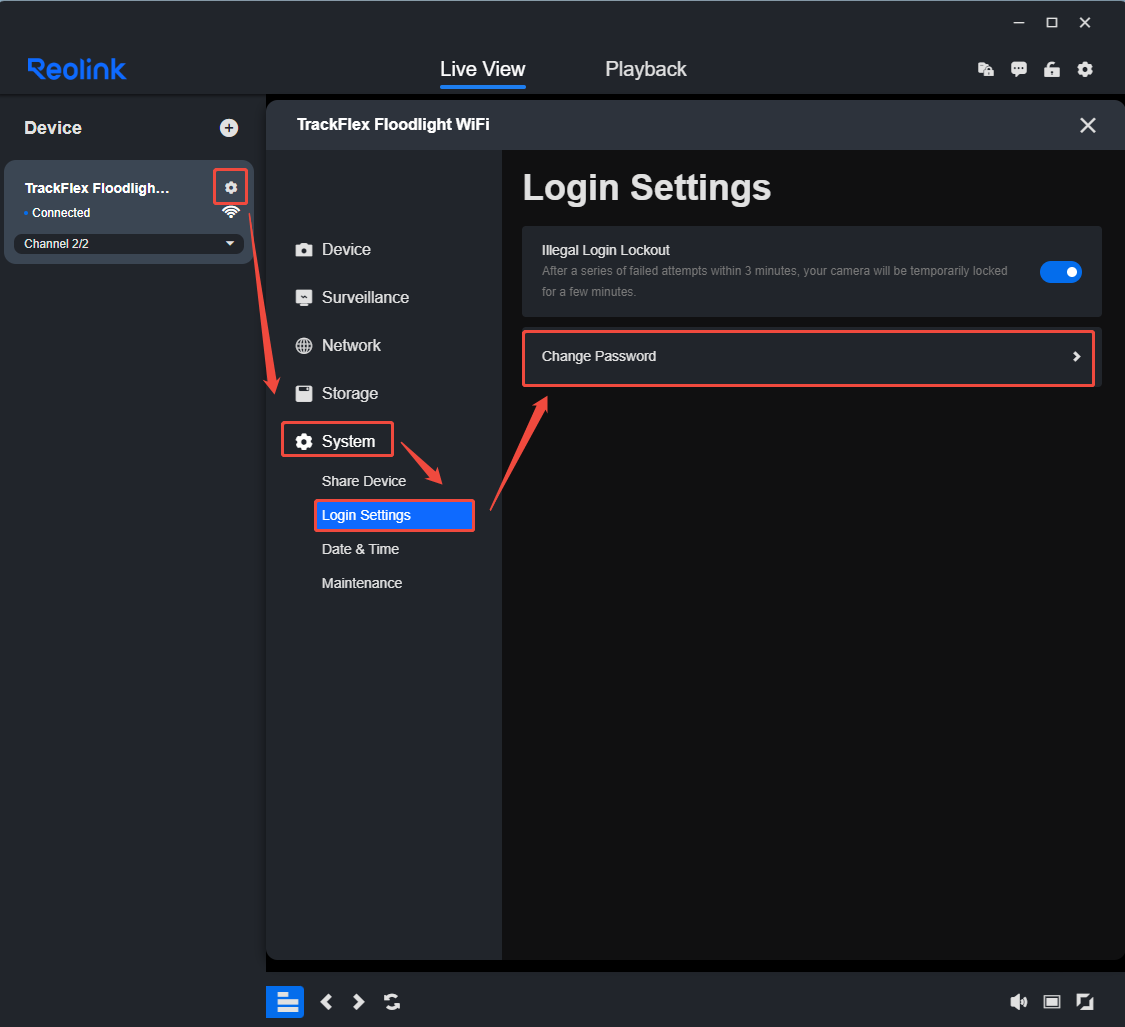
Task: Select Login Settings under System
Action: tap(394, 515)
